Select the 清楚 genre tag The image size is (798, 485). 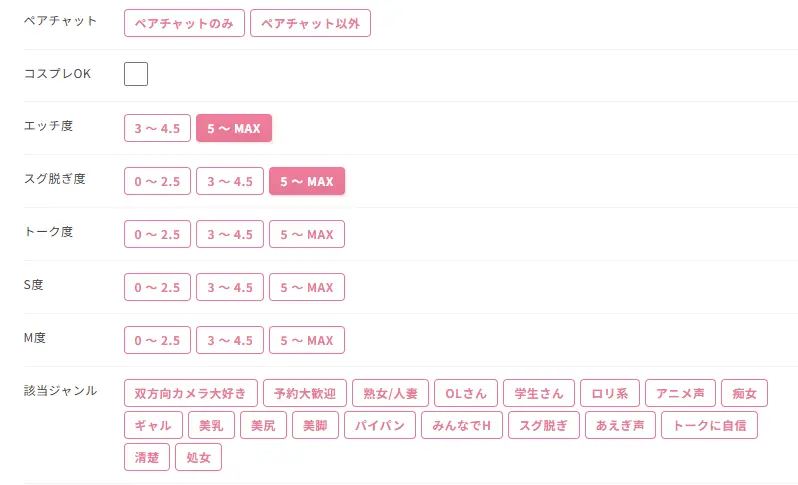(147, 457)
